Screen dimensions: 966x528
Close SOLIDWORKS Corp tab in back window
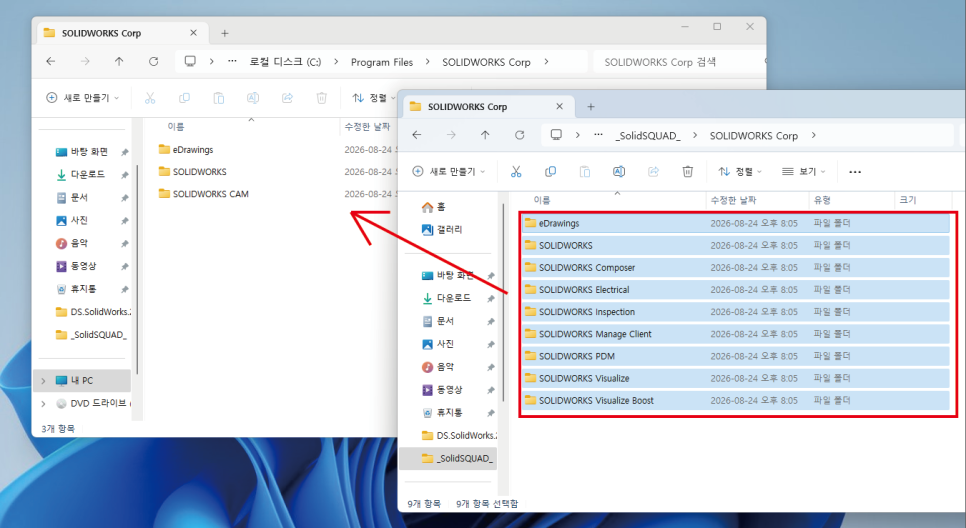pyautogui.click(x=193, y=33)
